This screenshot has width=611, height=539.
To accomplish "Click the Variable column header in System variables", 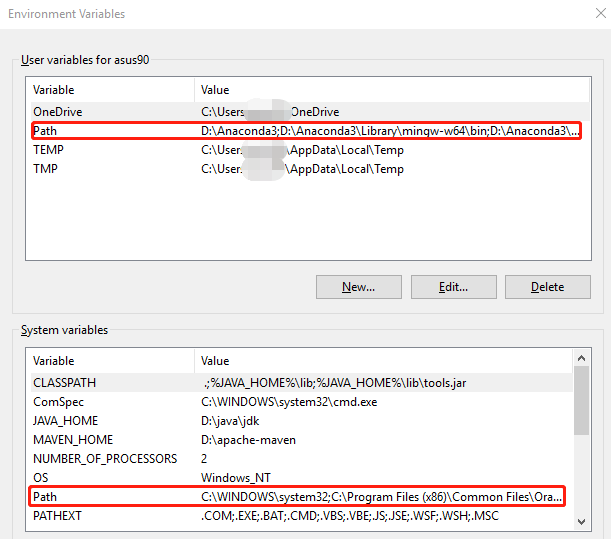I will 112,361.
